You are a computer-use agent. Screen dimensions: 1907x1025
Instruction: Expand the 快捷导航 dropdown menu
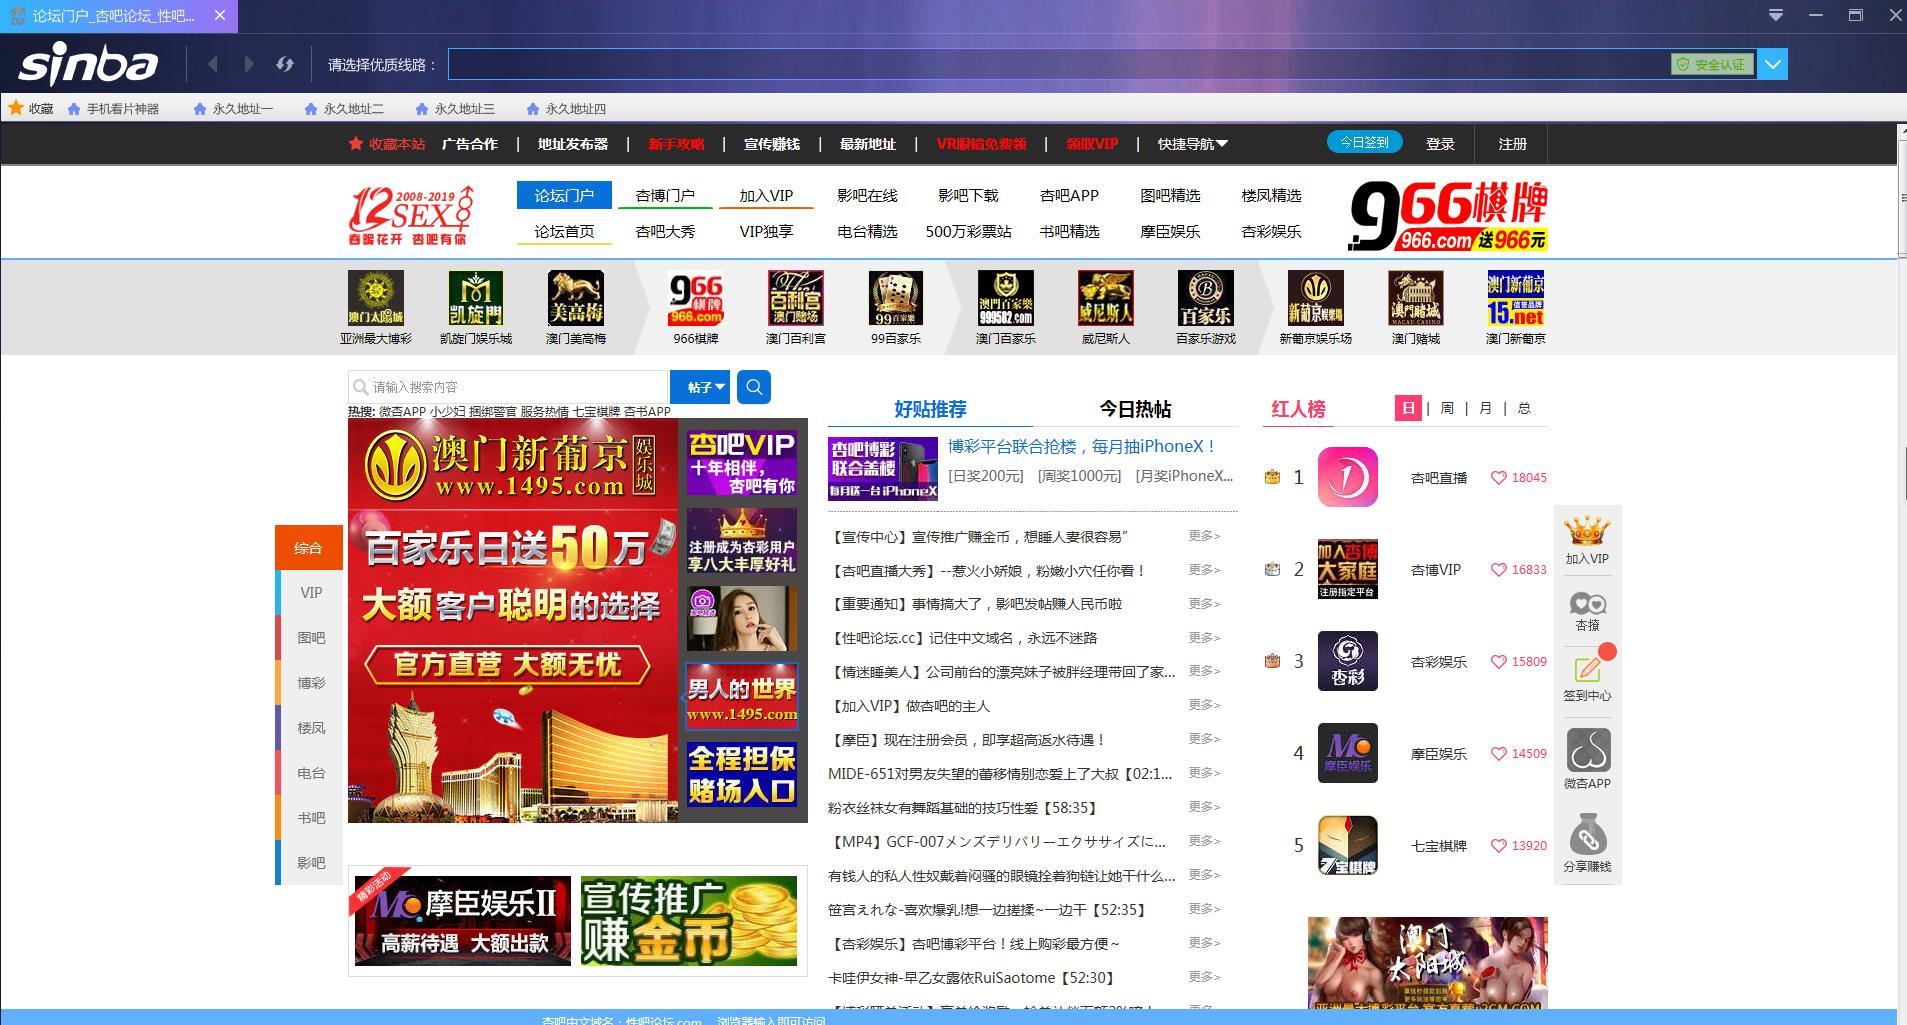pyautogui.click(x=1192, y=144)
